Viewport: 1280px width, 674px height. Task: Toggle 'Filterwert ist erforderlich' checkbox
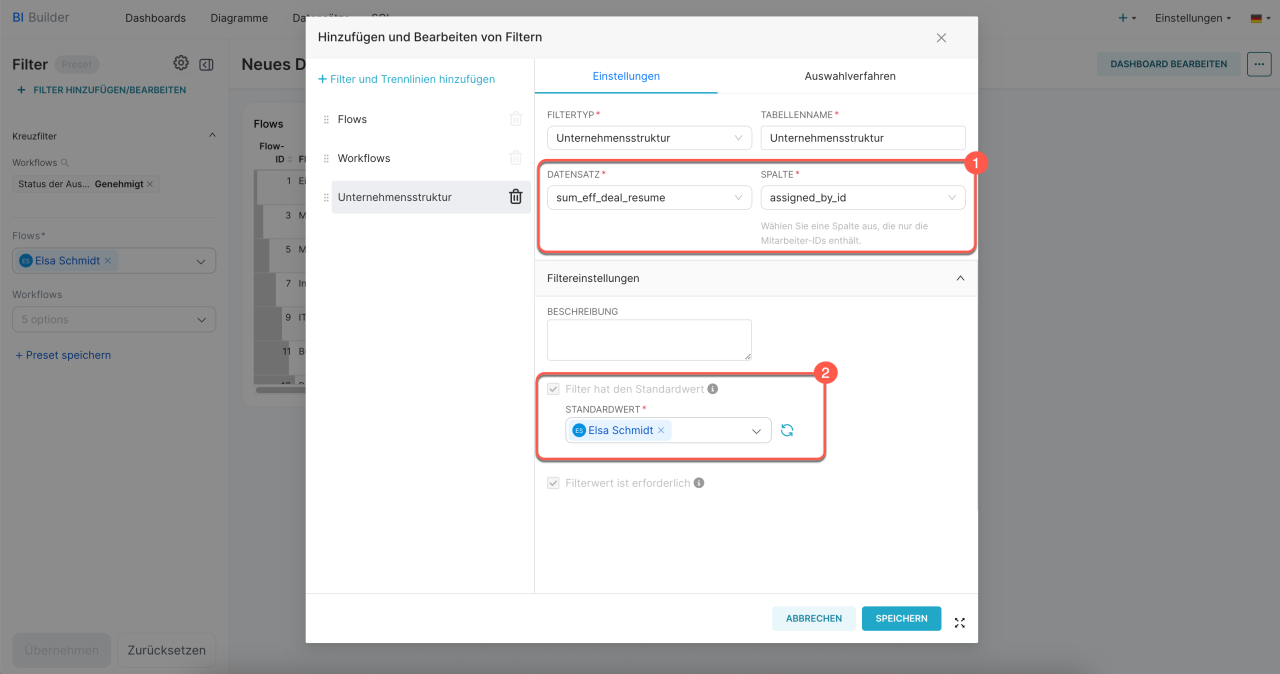(554, 483)
